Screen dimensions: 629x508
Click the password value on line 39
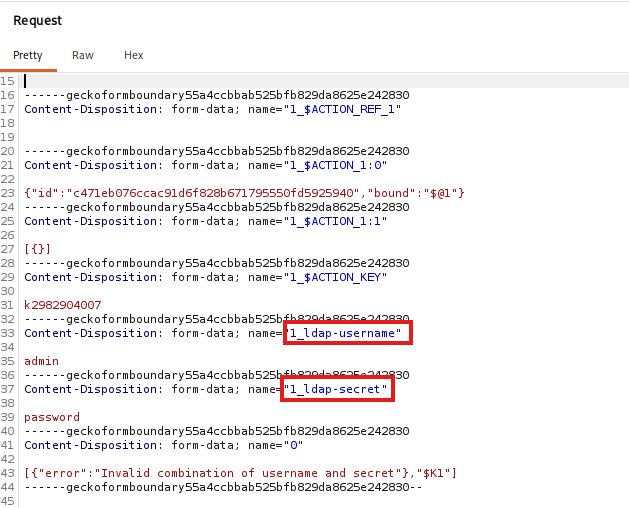tap(52, 417)
